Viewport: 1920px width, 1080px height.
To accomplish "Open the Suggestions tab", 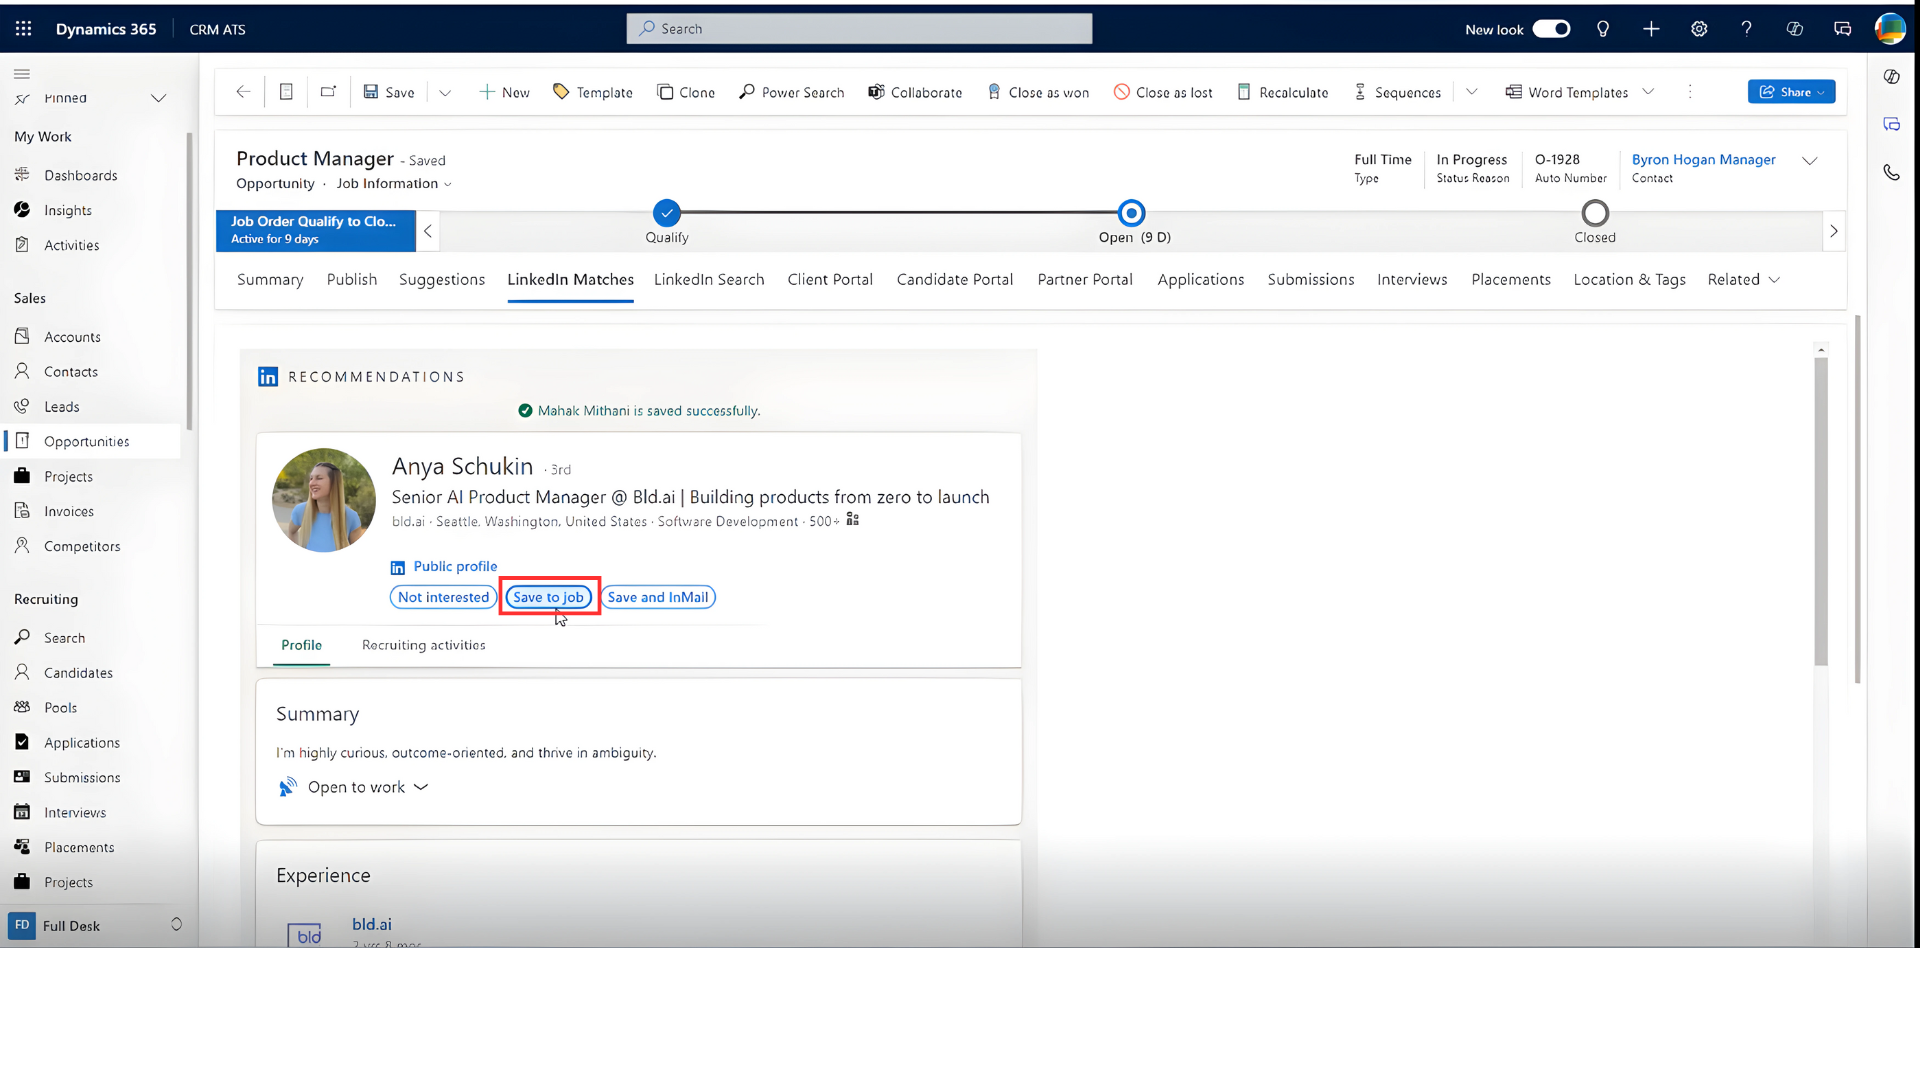I will click(x=442, y=280).
